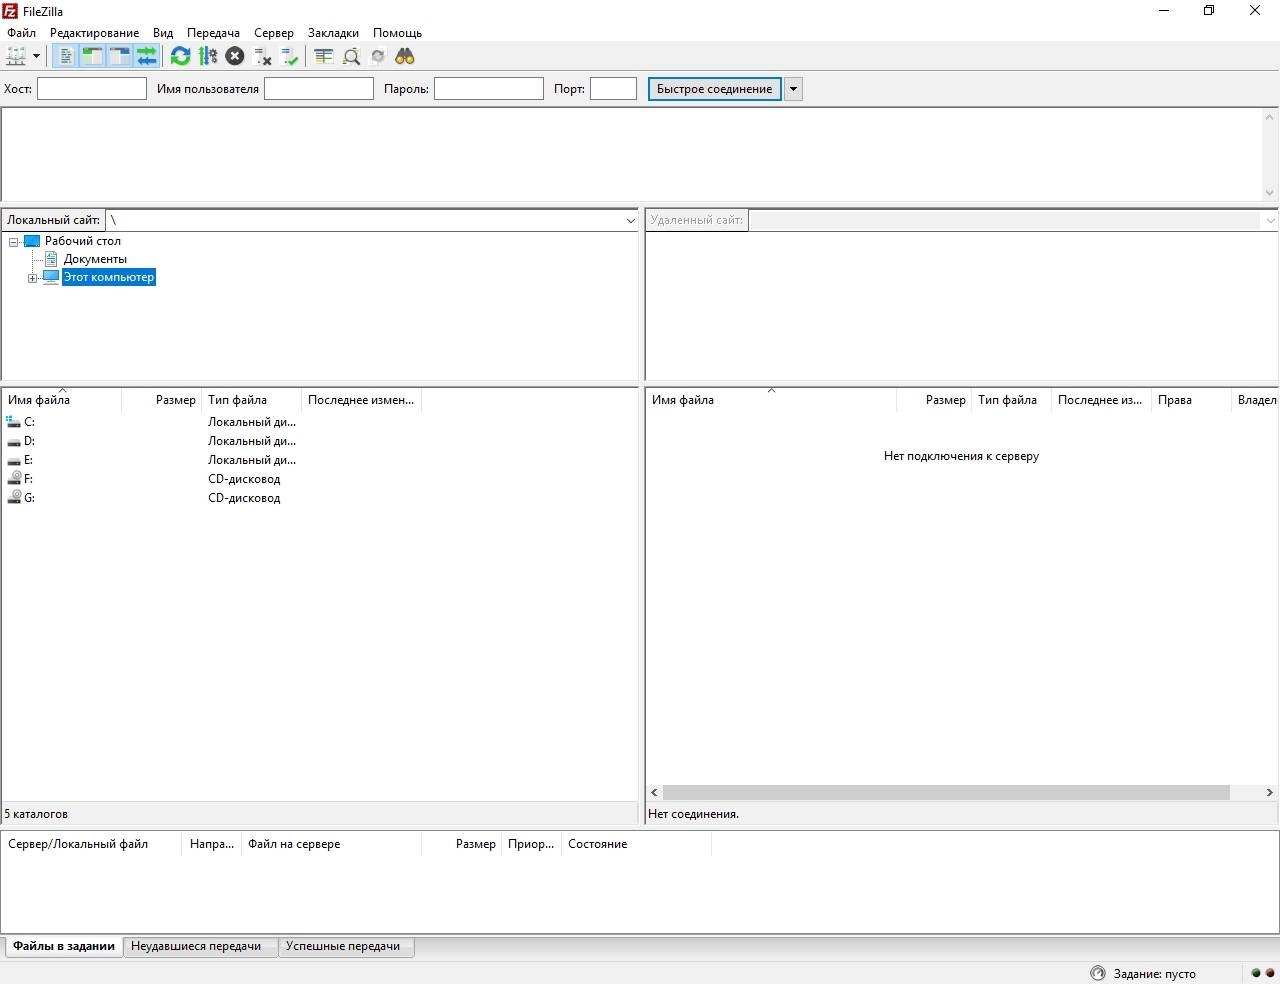Select Документы in local tree
Image resolution: width=1280 pixels, height=984 pixels.
point(95,259)
